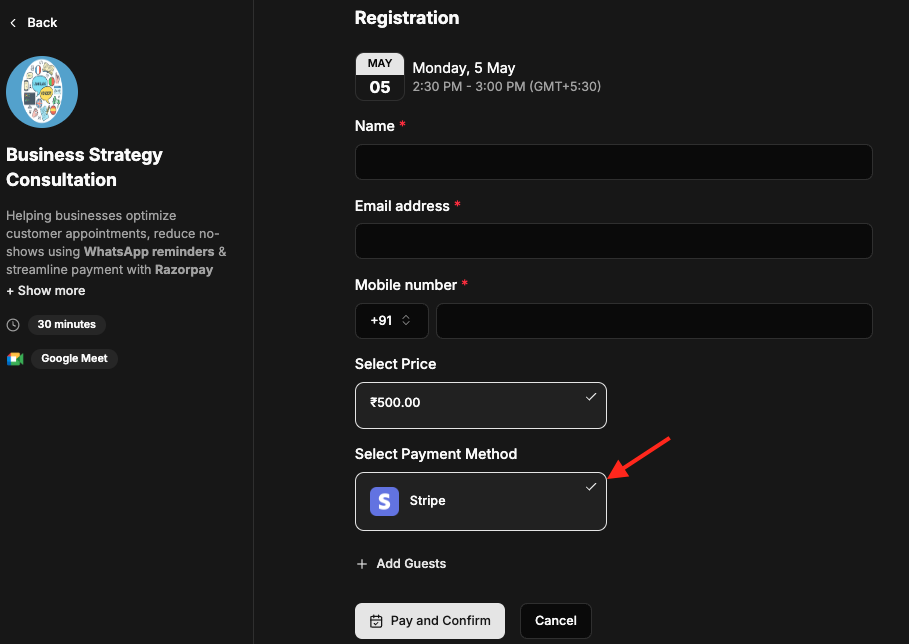
Task: Click the MAY 05 calendar date icon
Action: click(x=380, y=77)
